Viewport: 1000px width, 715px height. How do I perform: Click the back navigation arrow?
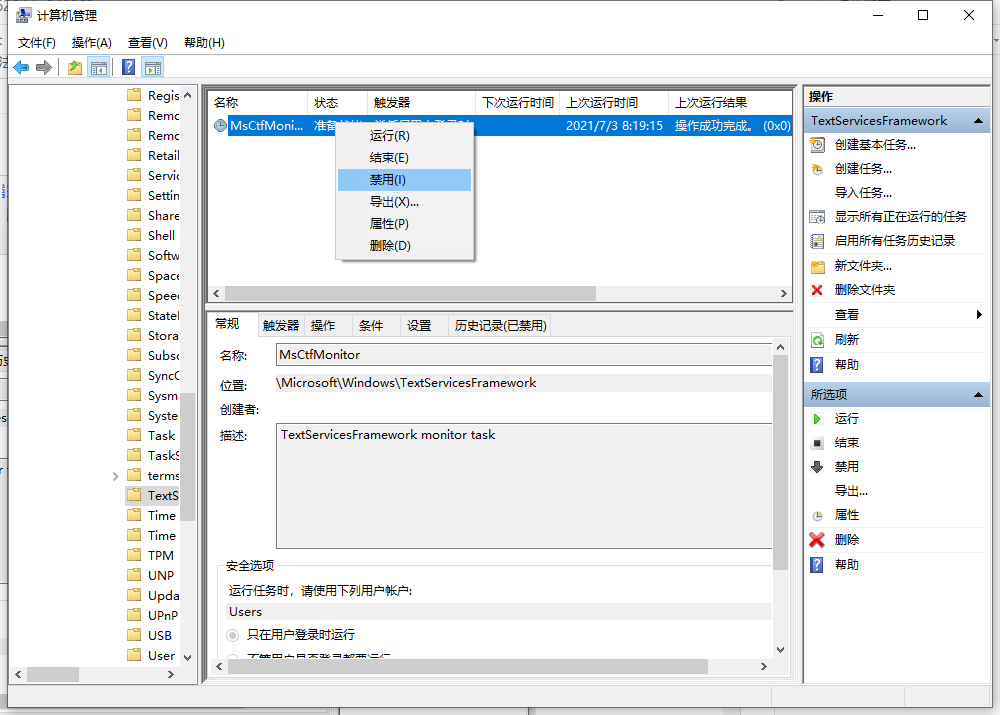pyautogui.click(x=20, y=67)
